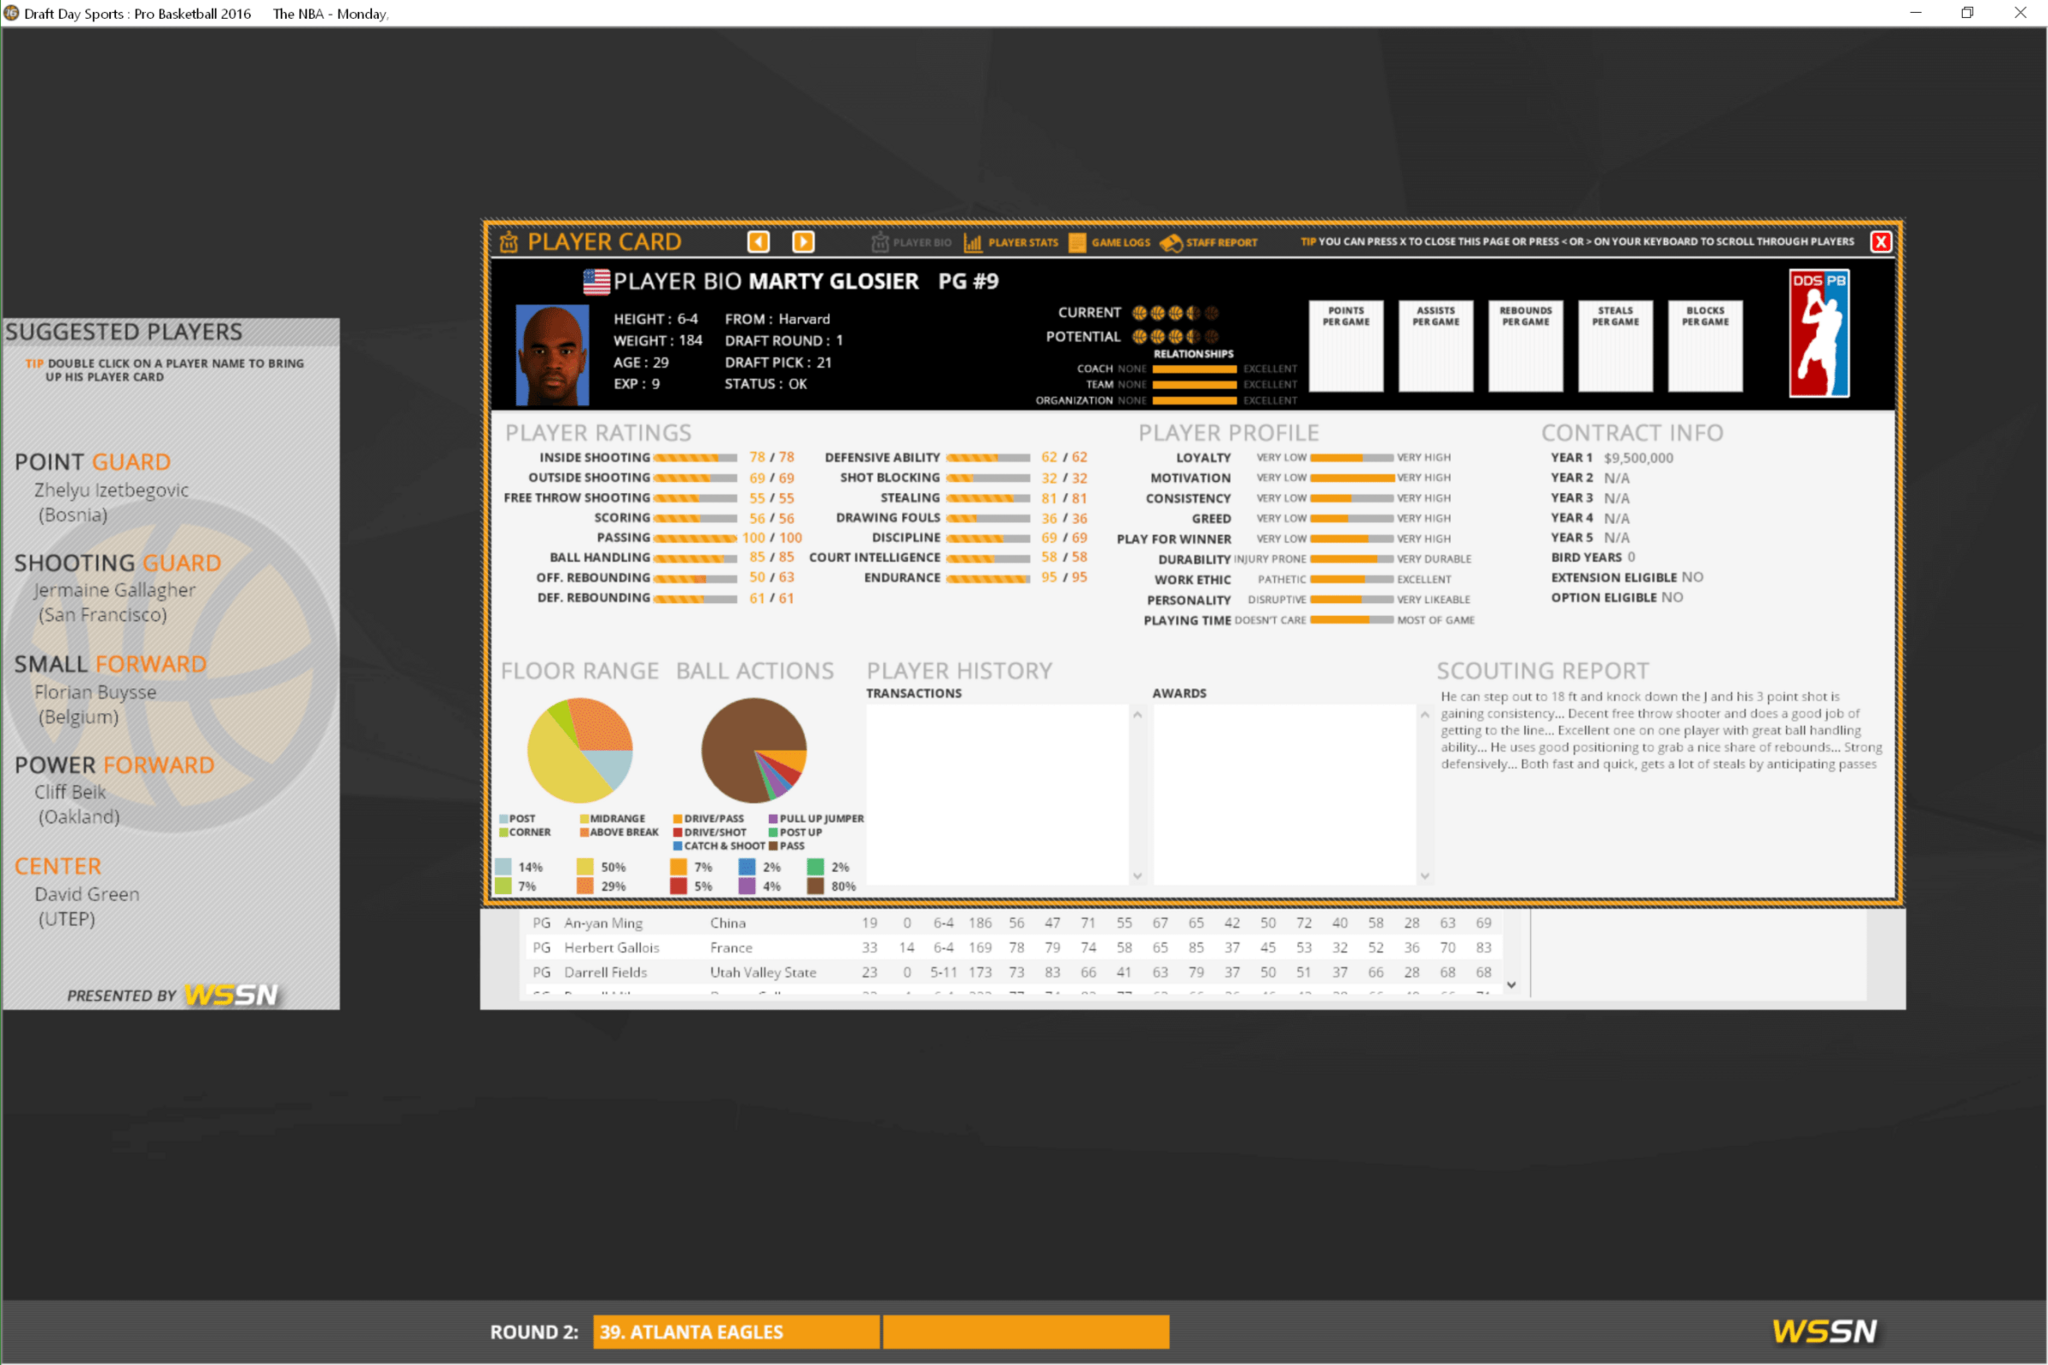The image size is (2048, 1365).
Task: Close the player card with red X
Action: tap(1880, 242)
